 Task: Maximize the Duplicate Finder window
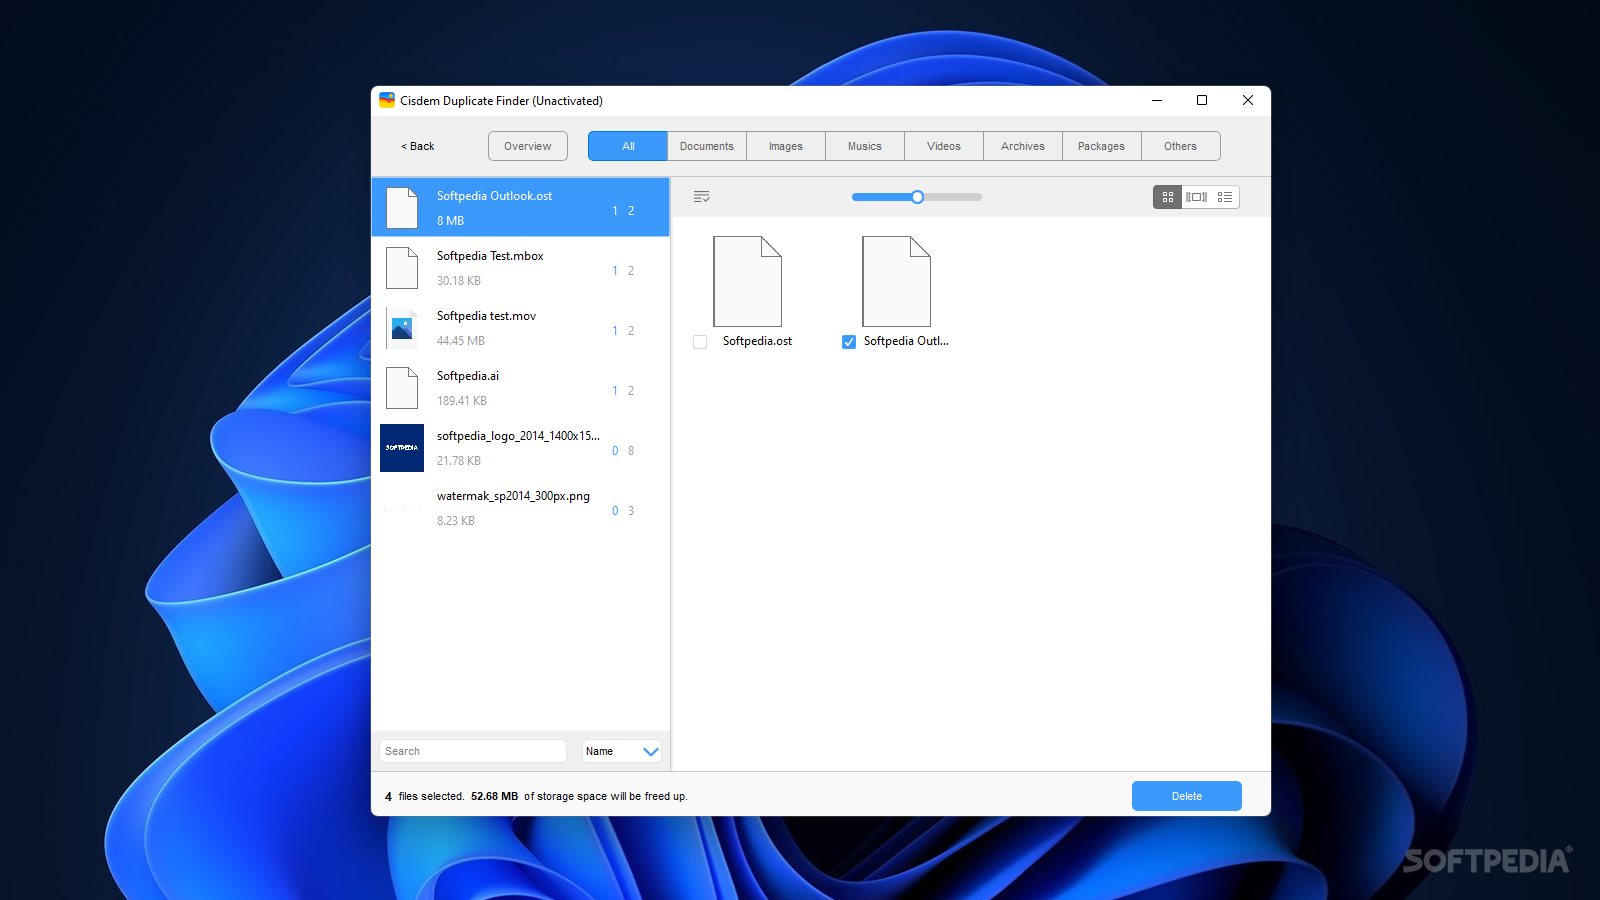pos(1202,100)
